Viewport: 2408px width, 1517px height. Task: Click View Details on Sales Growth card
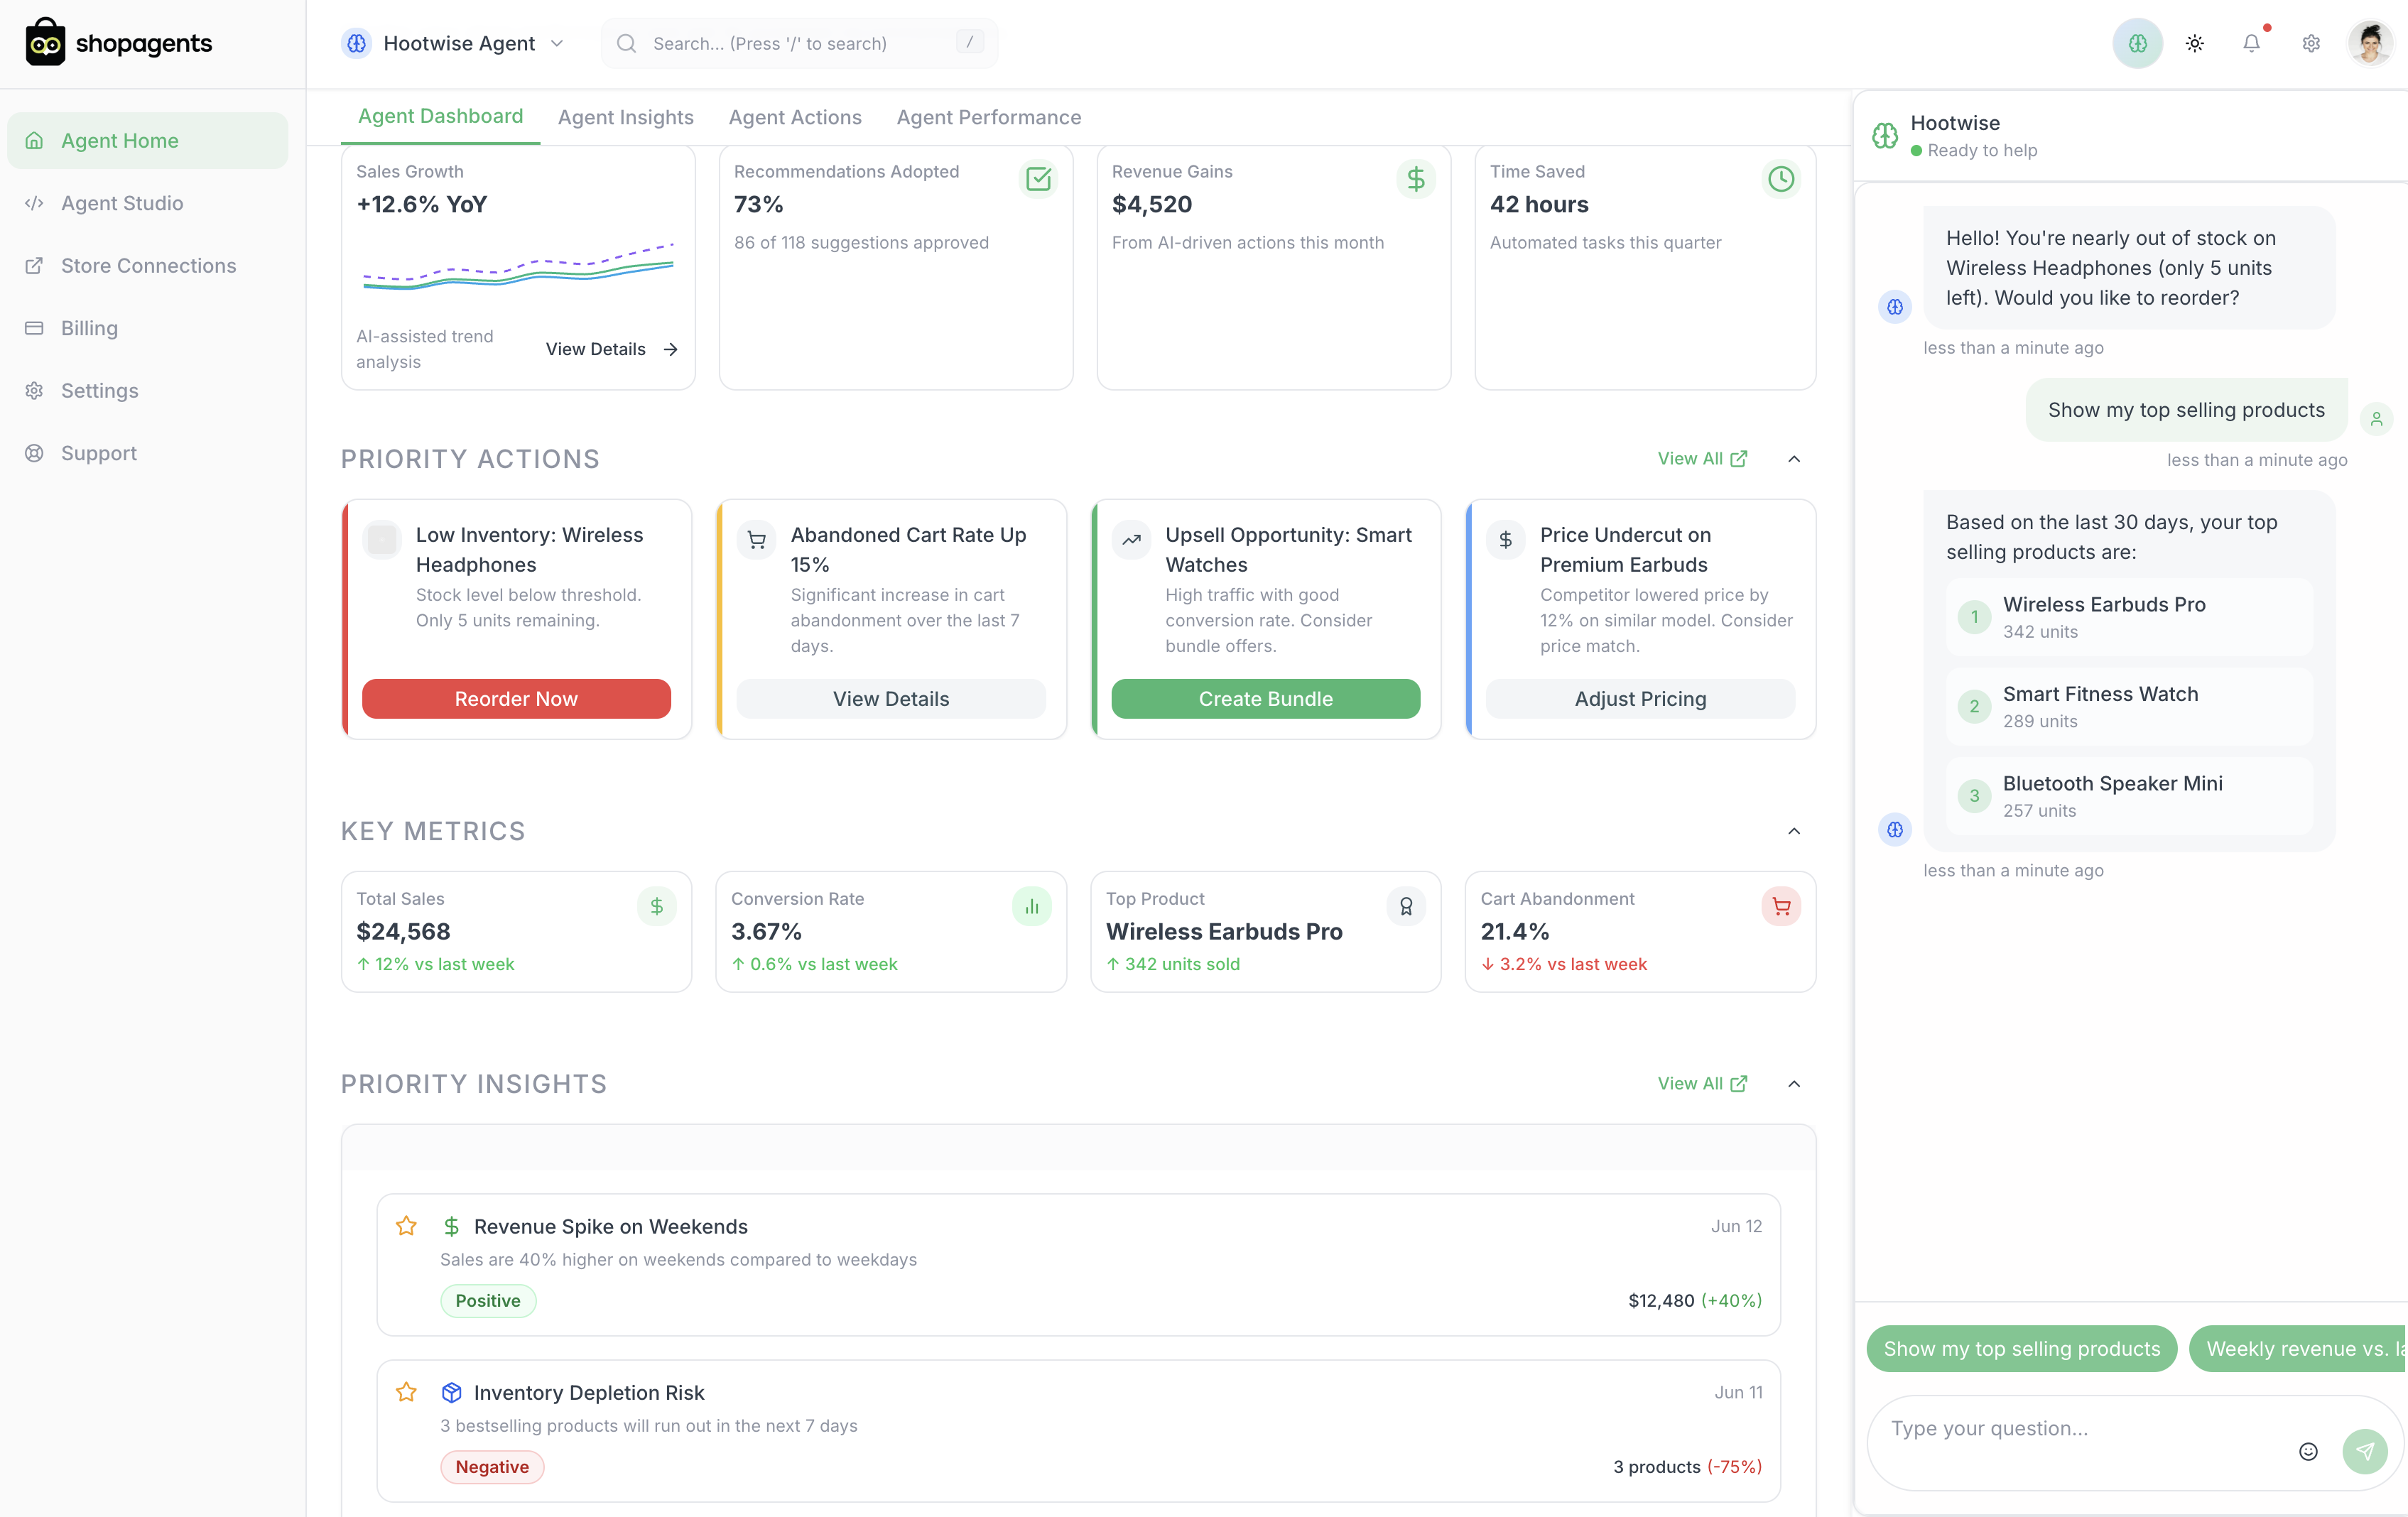tap(612, 349)
